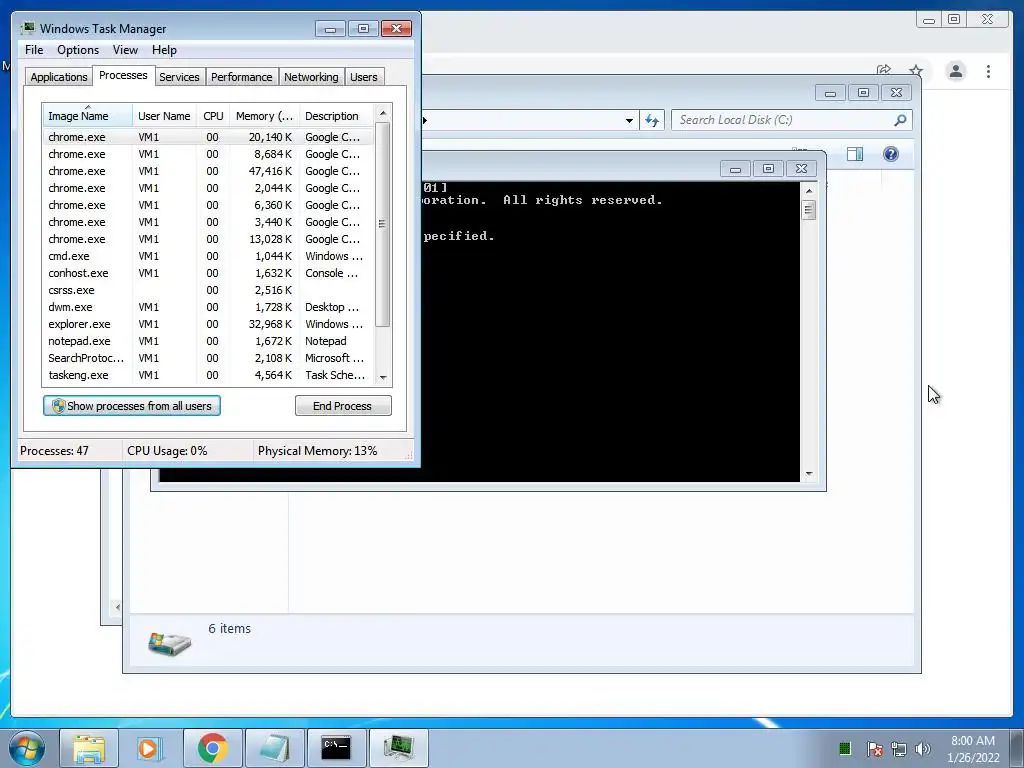1024x768 pixels.
Task: Switch to Task Manager taskbar icon
Action: 398,748
